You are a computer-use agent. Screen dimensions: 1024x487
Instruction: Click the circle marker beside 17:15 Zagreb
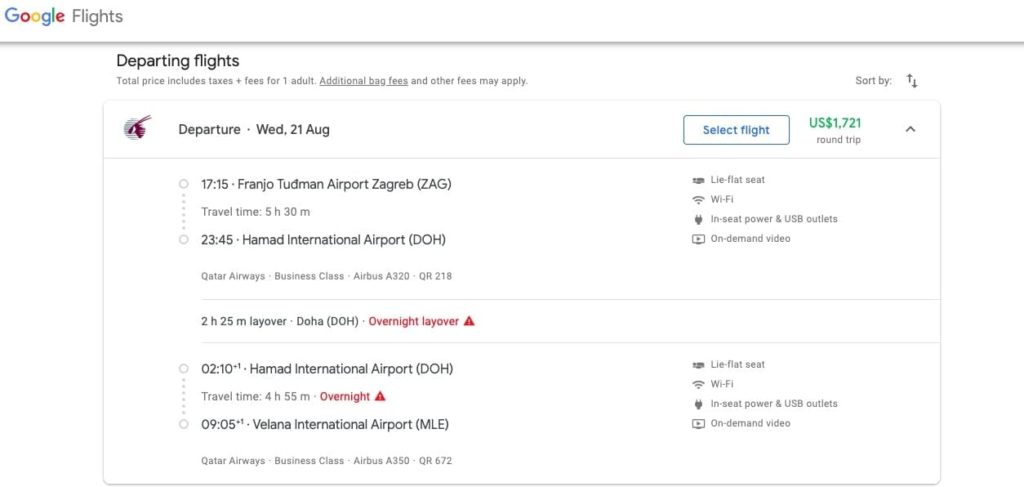coord(183,184)
